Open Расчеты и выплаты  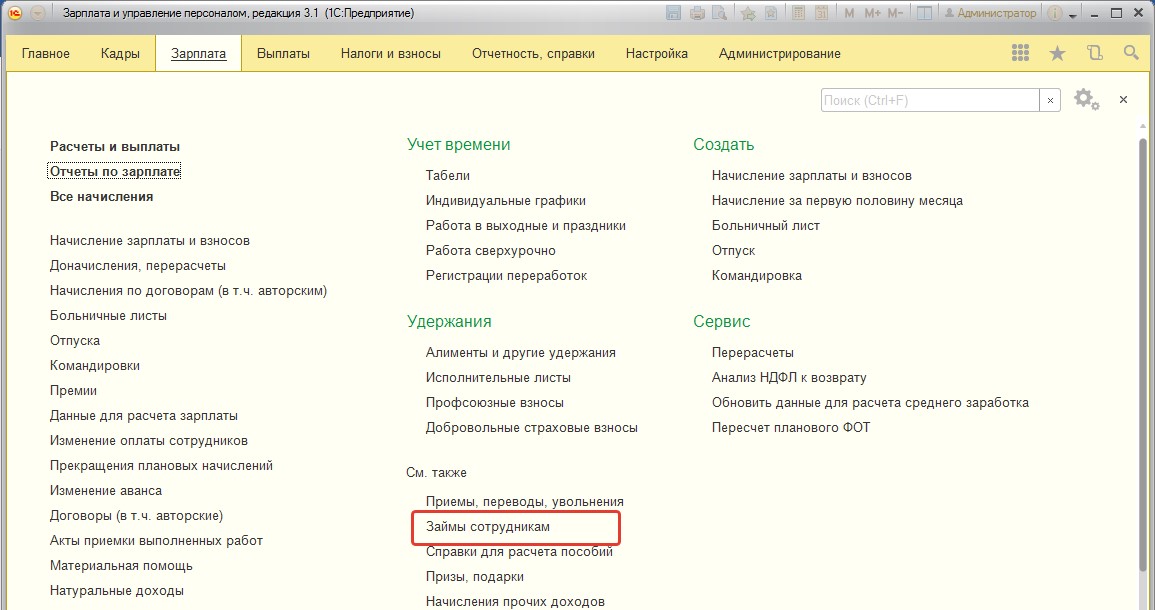coord(115,147)
